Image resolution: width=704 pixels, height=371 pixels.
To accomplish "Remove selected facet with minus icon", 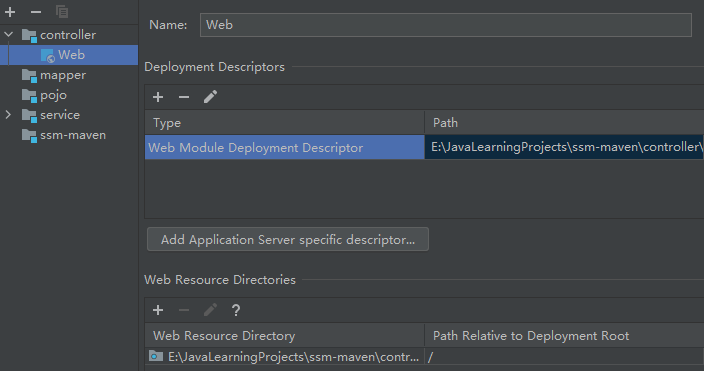I will pyautogui.click(x=36, y=12).
